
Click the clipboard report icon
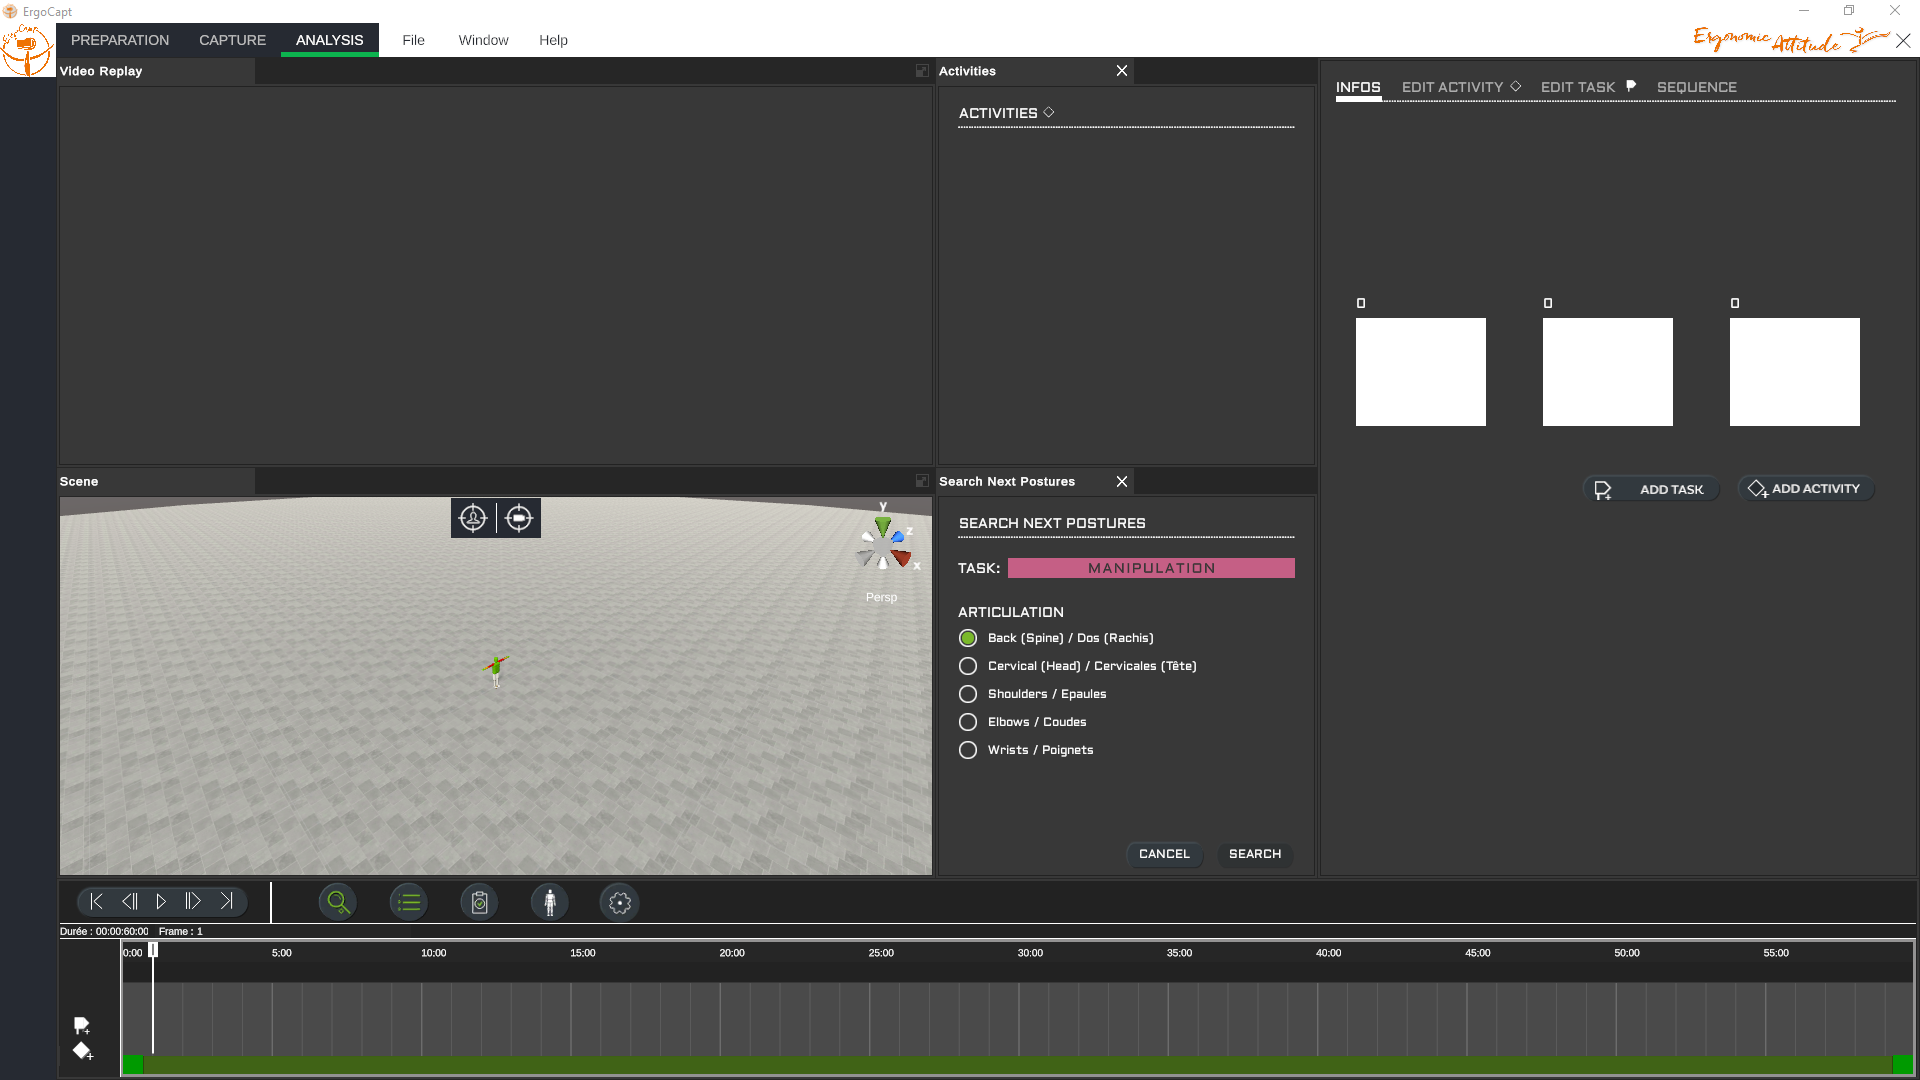480,903
